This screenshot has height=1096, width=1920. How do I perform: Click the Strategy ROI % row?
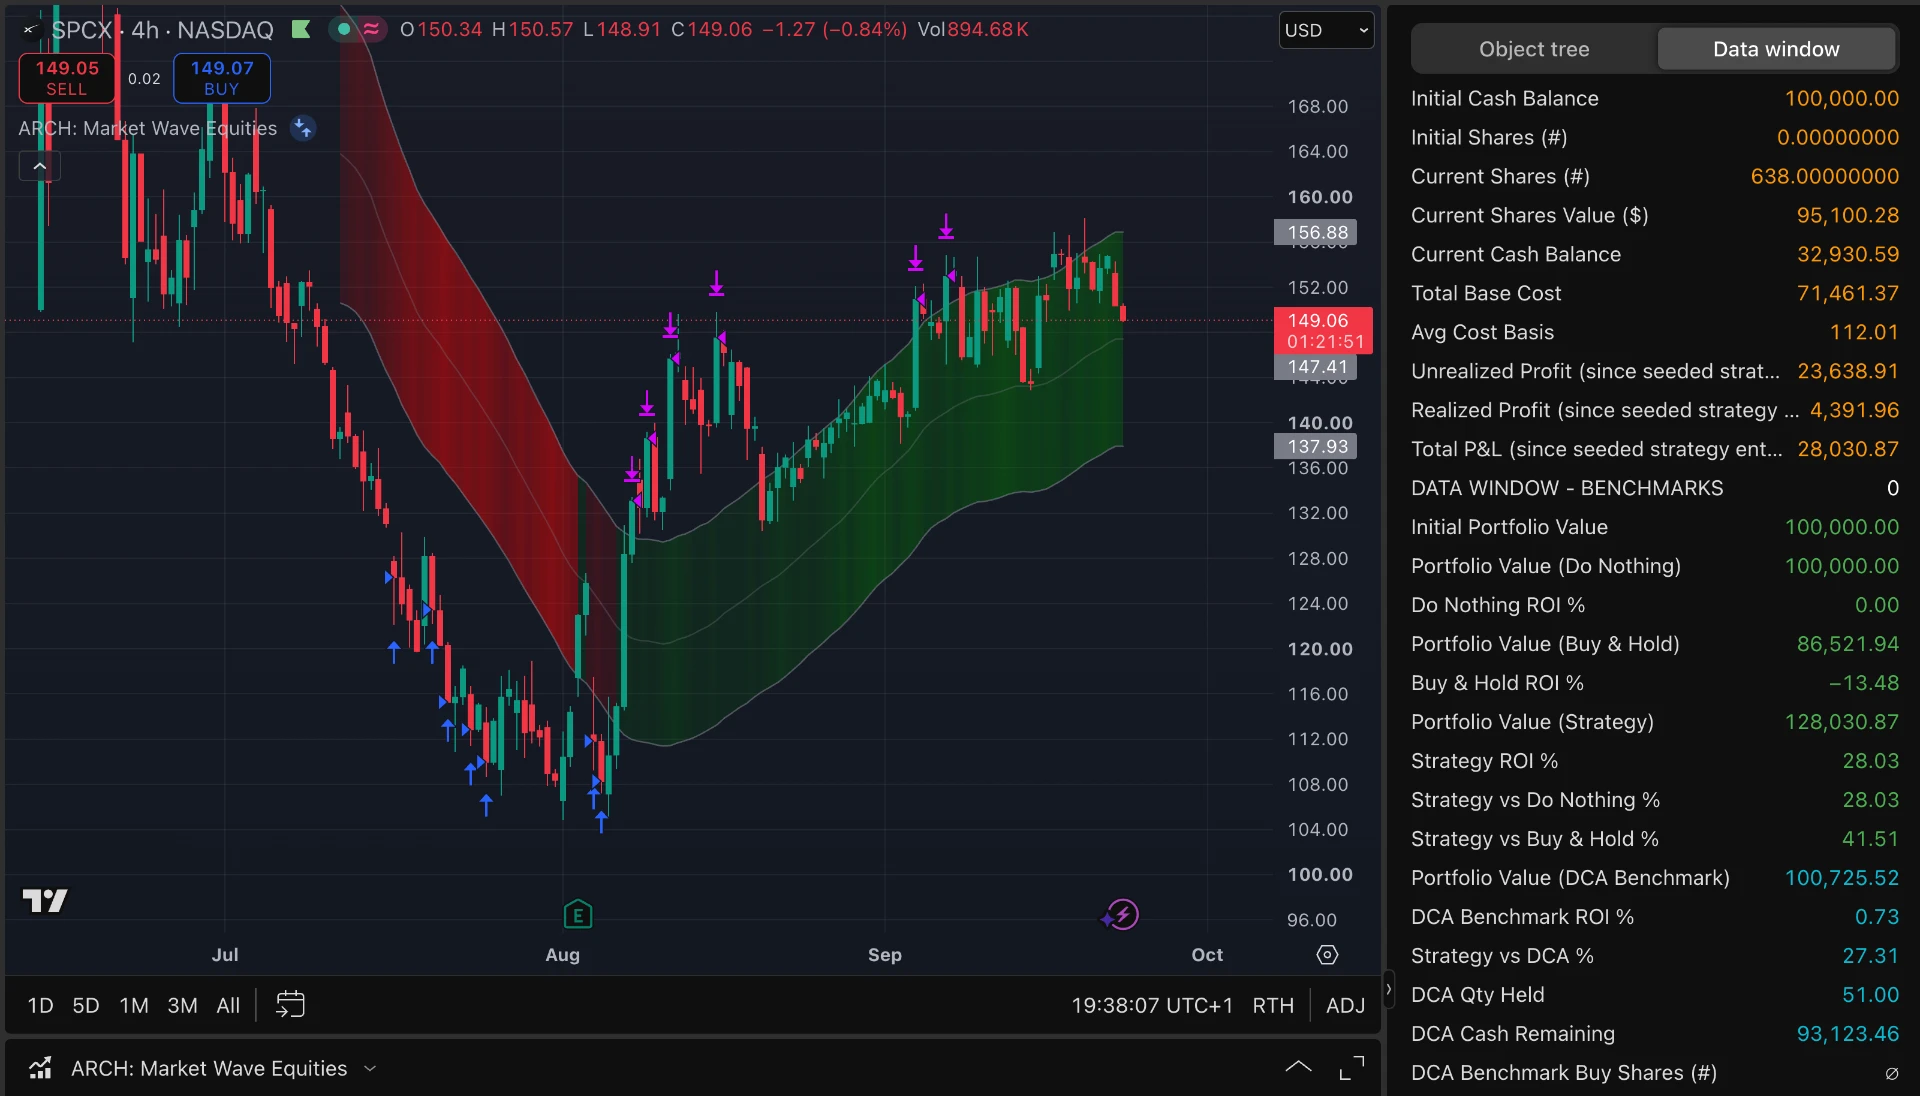click(1654, 761)
